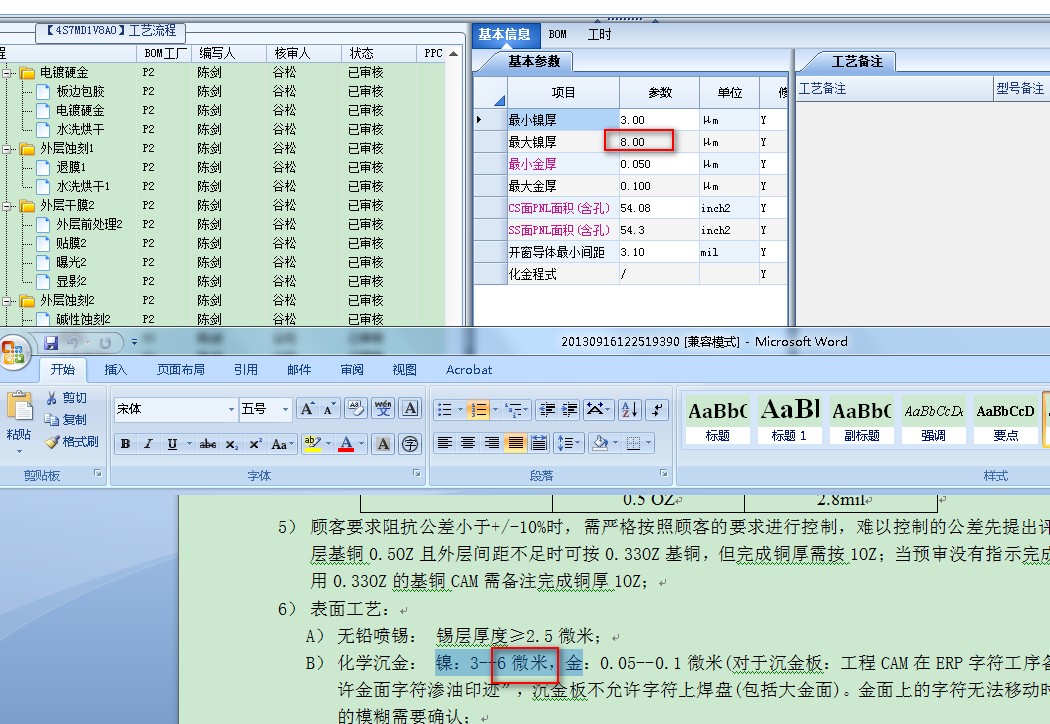1050x724 pixels.
Task: Click the Grow Font button
Action: (x=307, y=409)
